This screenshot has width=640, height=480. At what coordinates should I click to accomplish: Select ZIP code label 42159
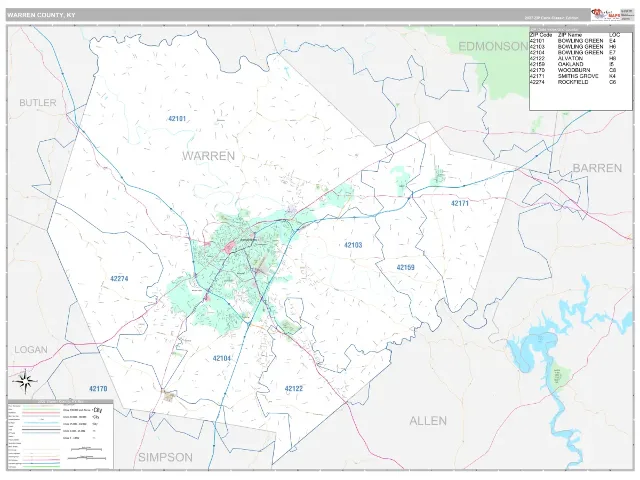point(406,267)
